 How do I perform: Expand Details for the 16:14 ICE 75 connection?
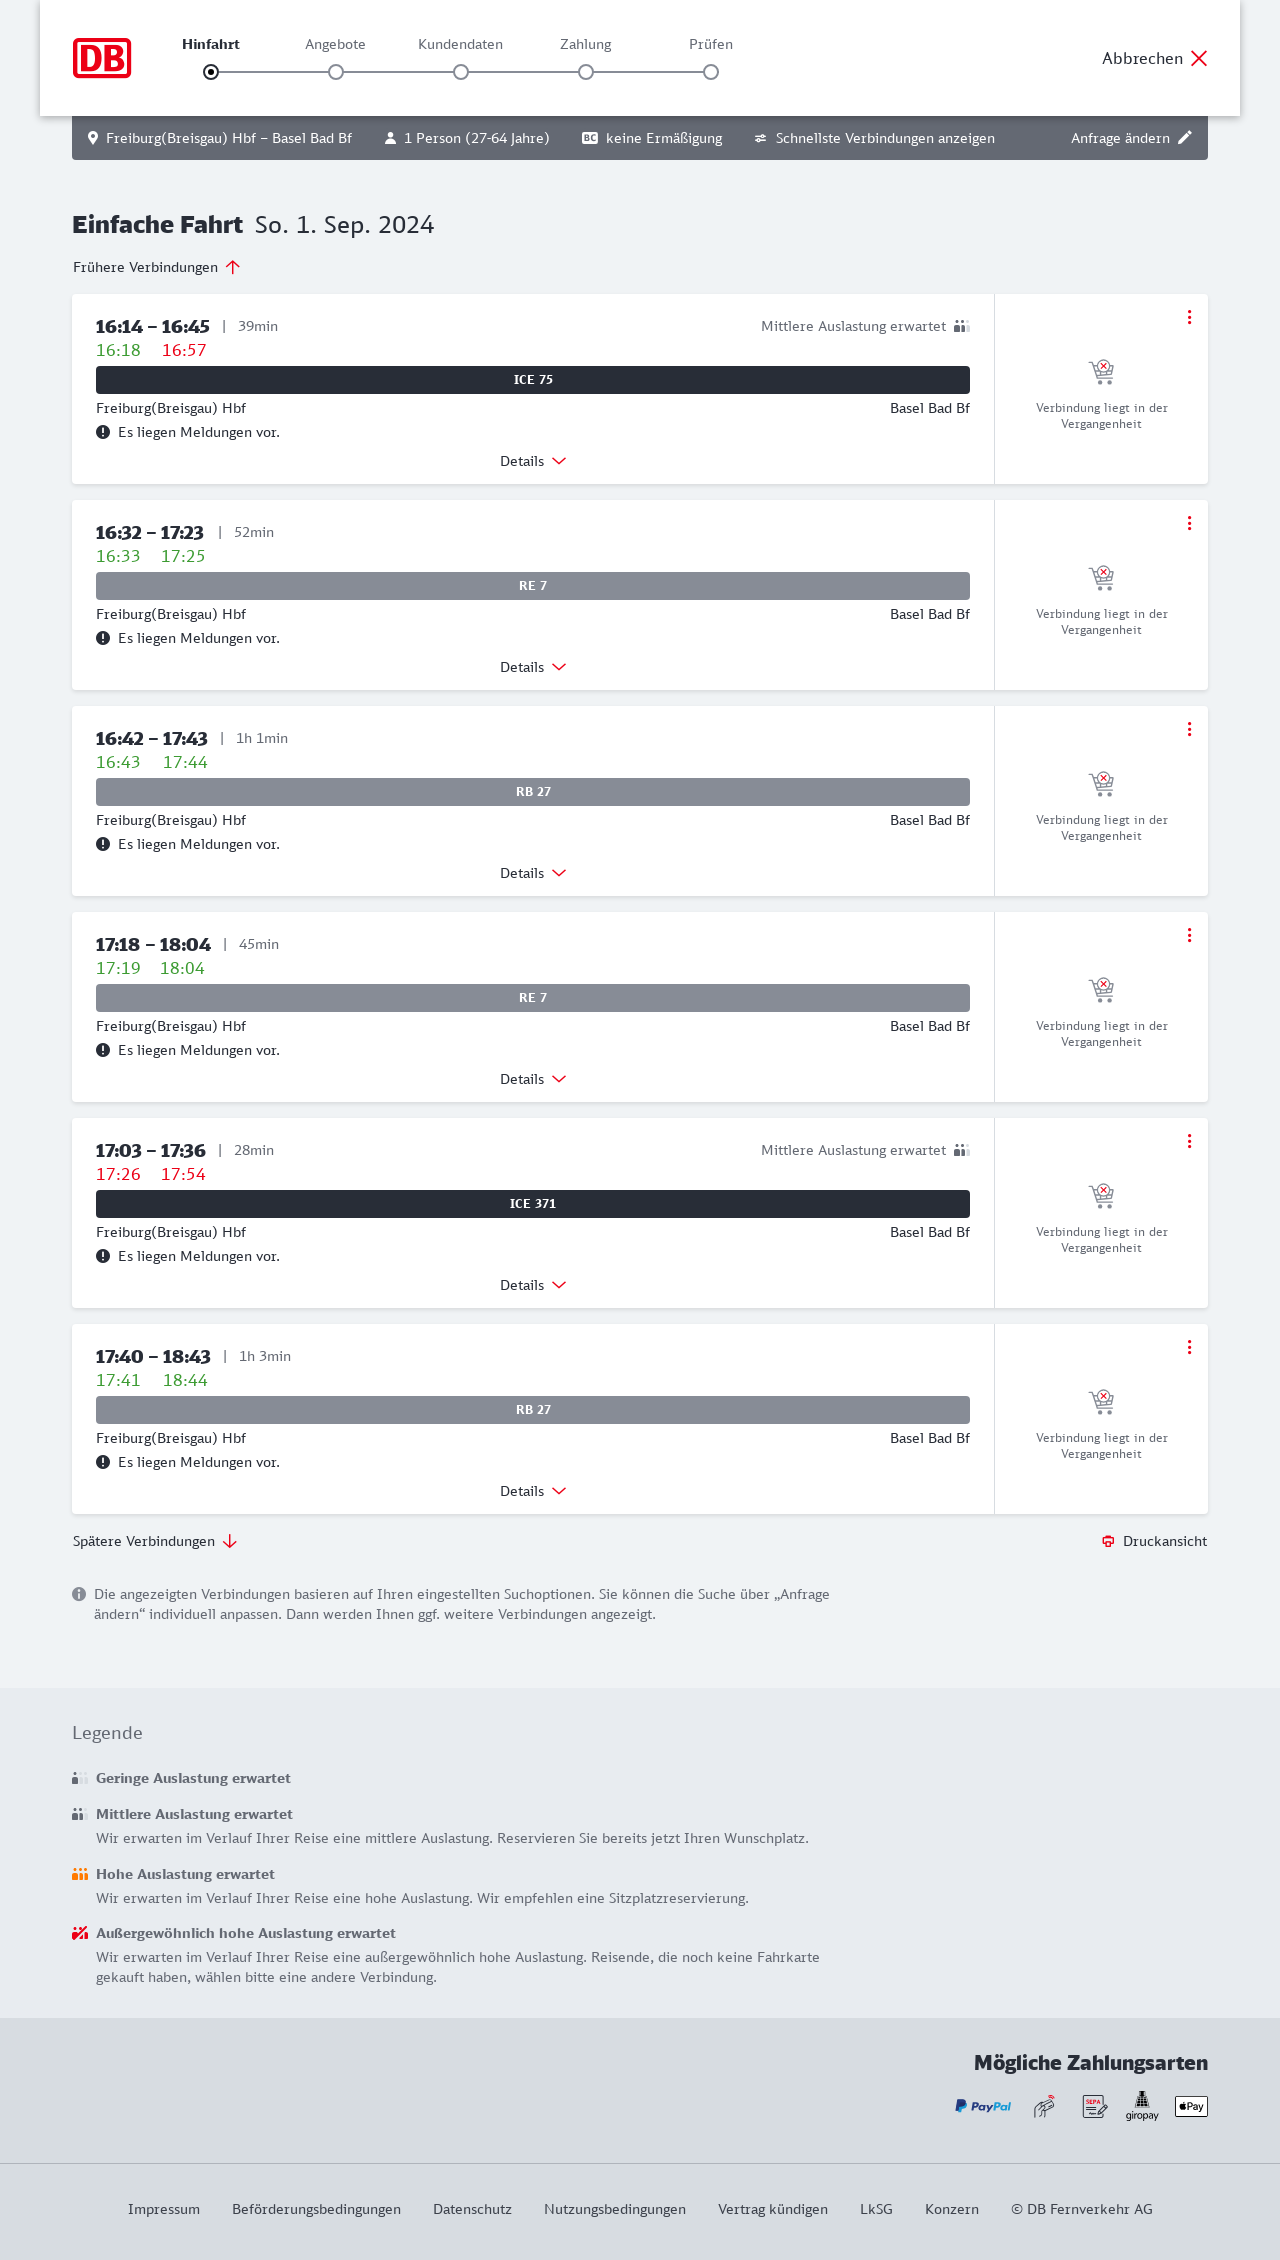(533, 461)
